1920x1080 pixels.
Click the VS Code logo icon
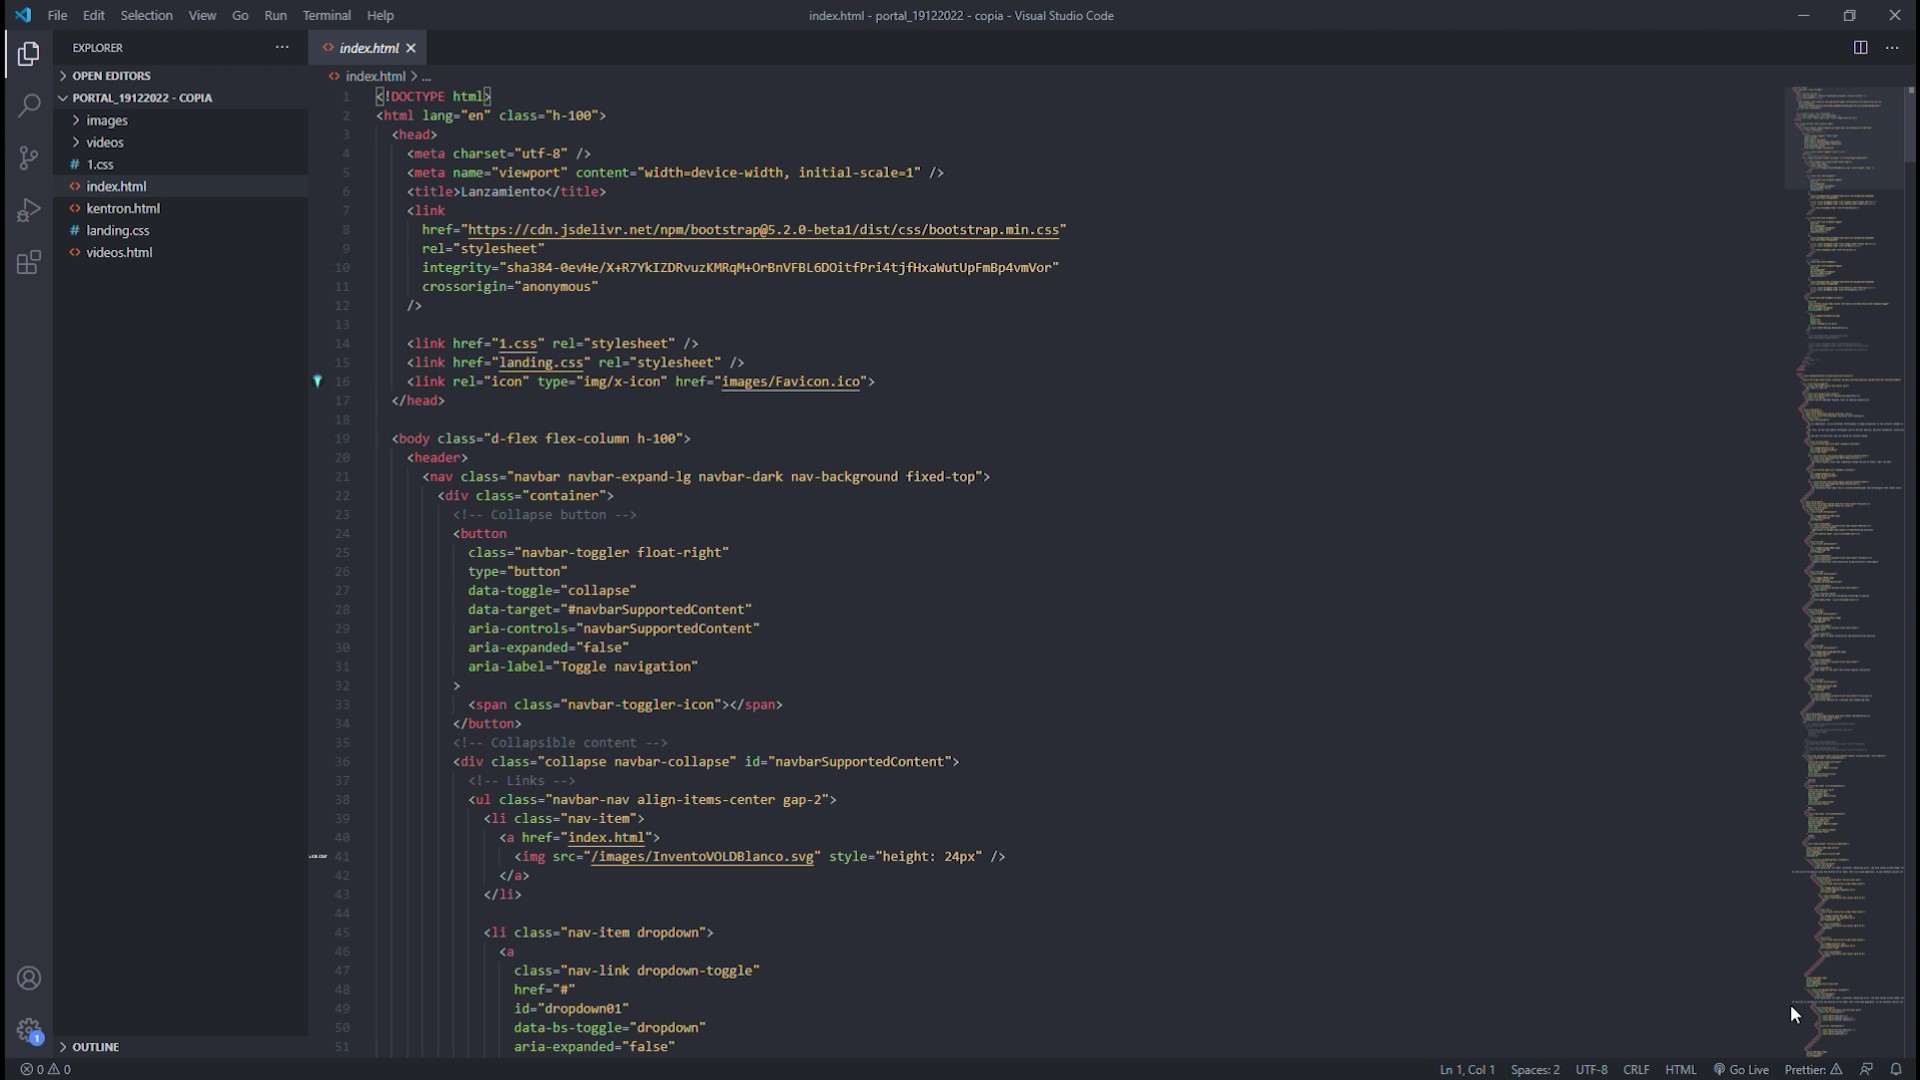click(23, 15)
